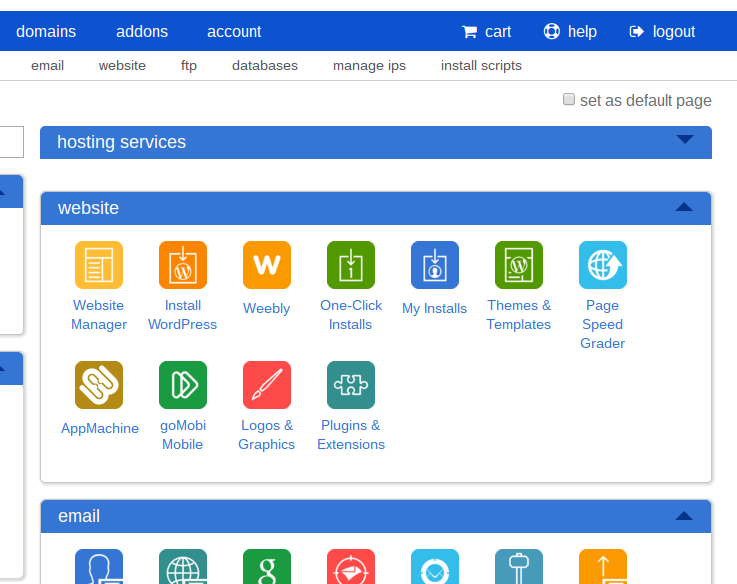The width and height of the screenshot is (737, 584).
Task: Go to the manage ips submenu tab
Action: [369, 65]
